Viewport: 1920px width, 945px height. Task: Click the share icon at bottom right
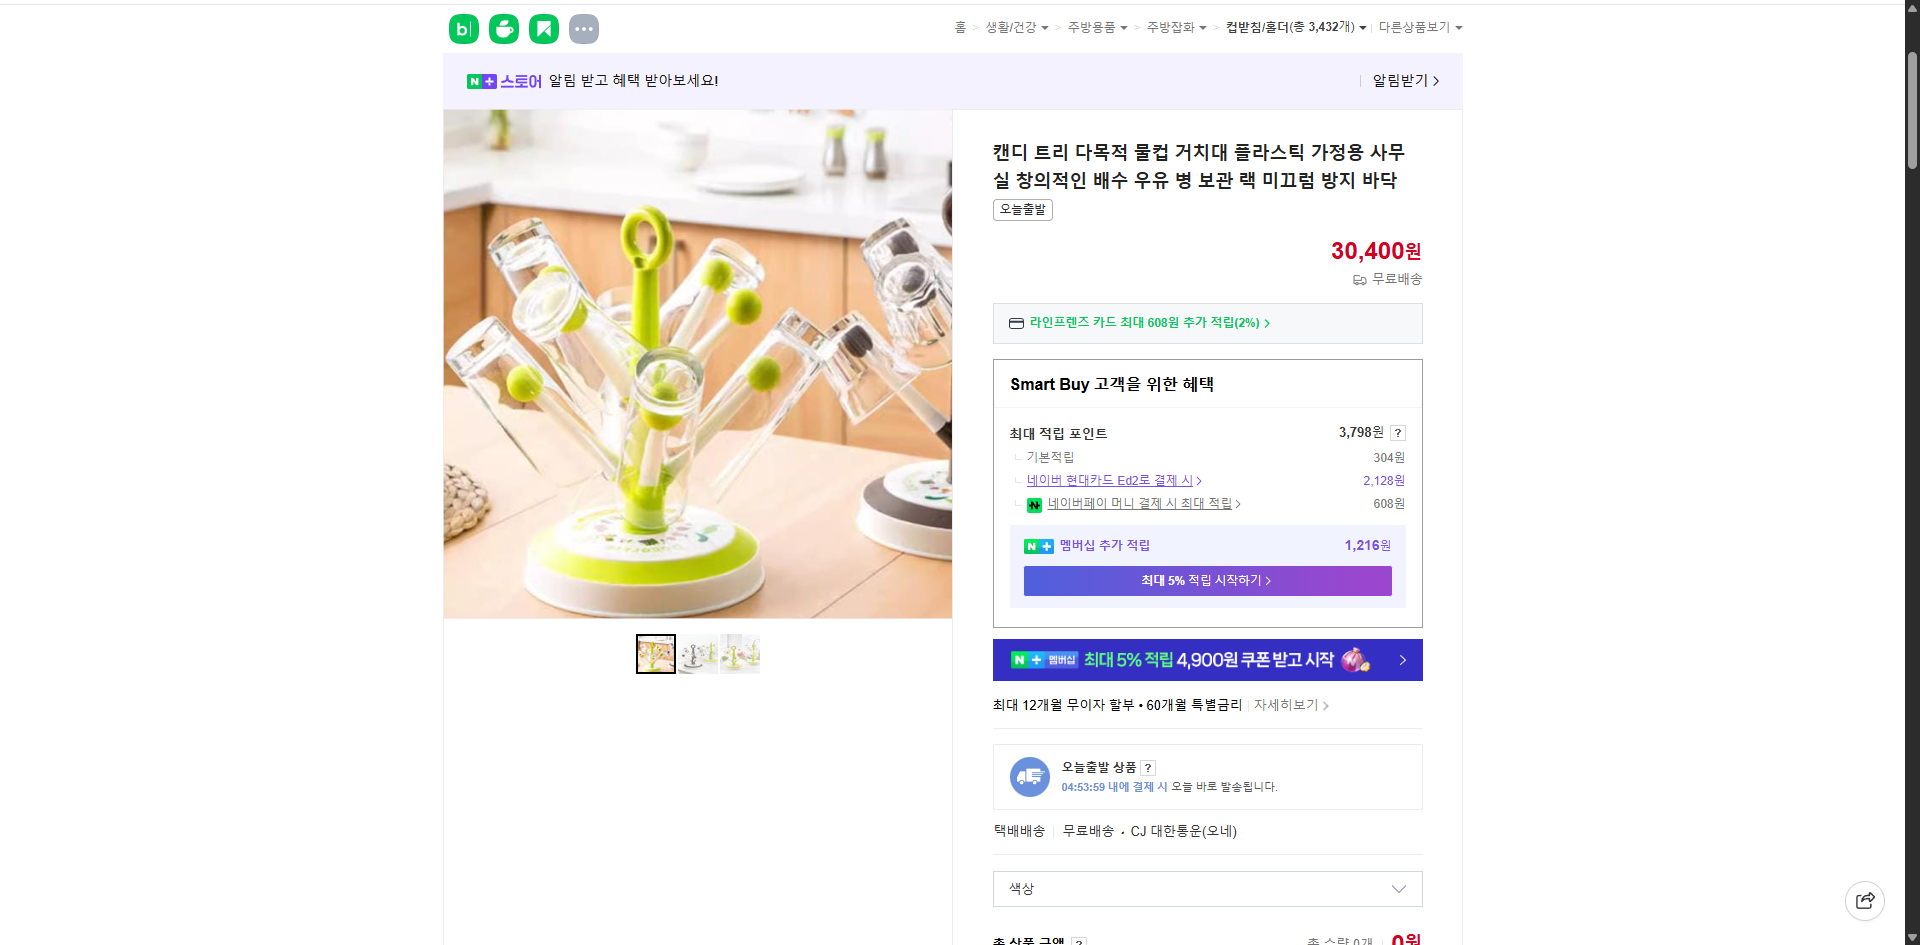(1865, 900)
